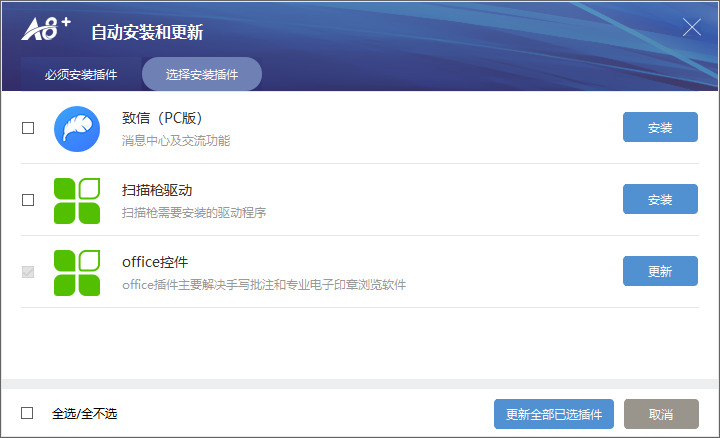The width and height of the screenshot is (720, 438).
Task: Click the A8+ logo icon
Action: pyautogui.click(x=46, y=29)
